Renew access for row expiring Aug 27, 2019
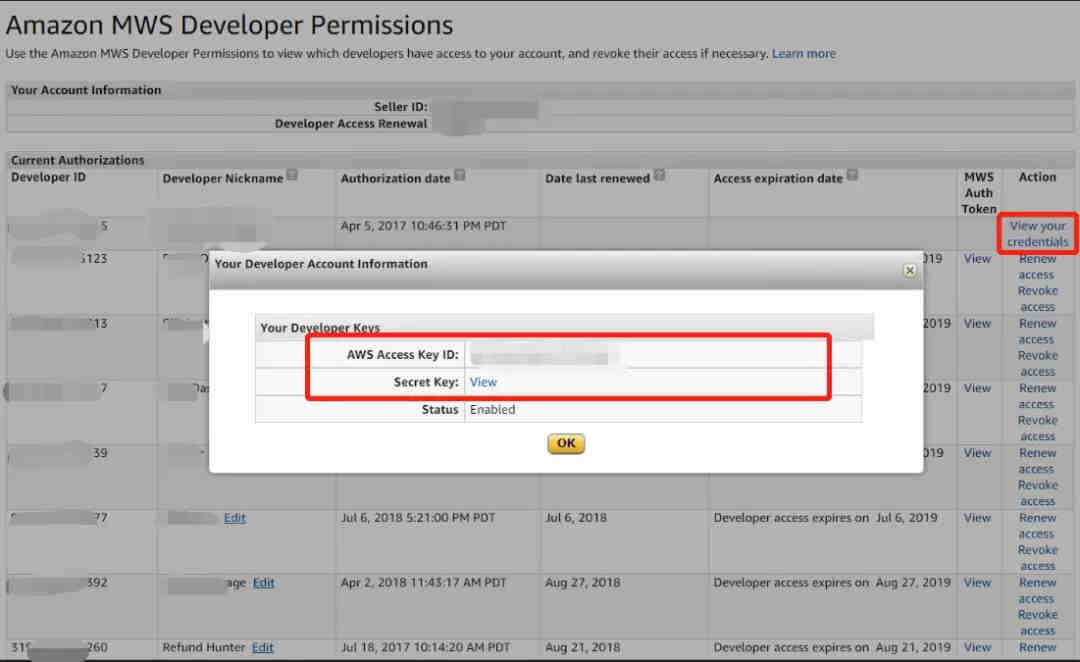The height and width of the screenshot is (662, 1080). [1037, 591]
